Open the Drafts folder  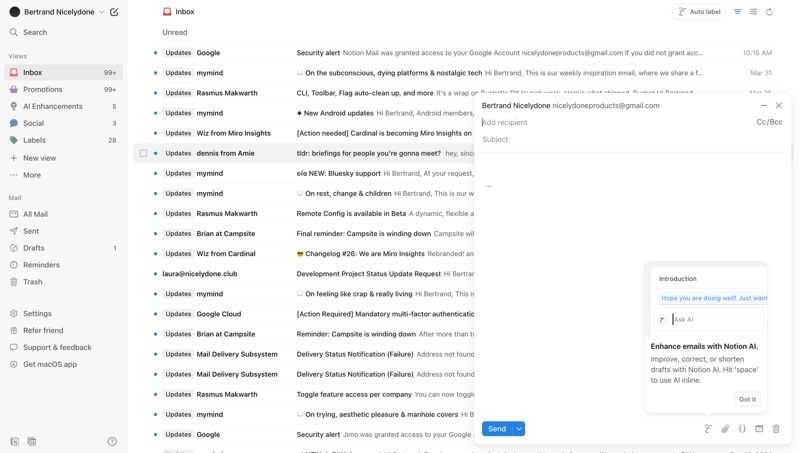tap(63, 248)
